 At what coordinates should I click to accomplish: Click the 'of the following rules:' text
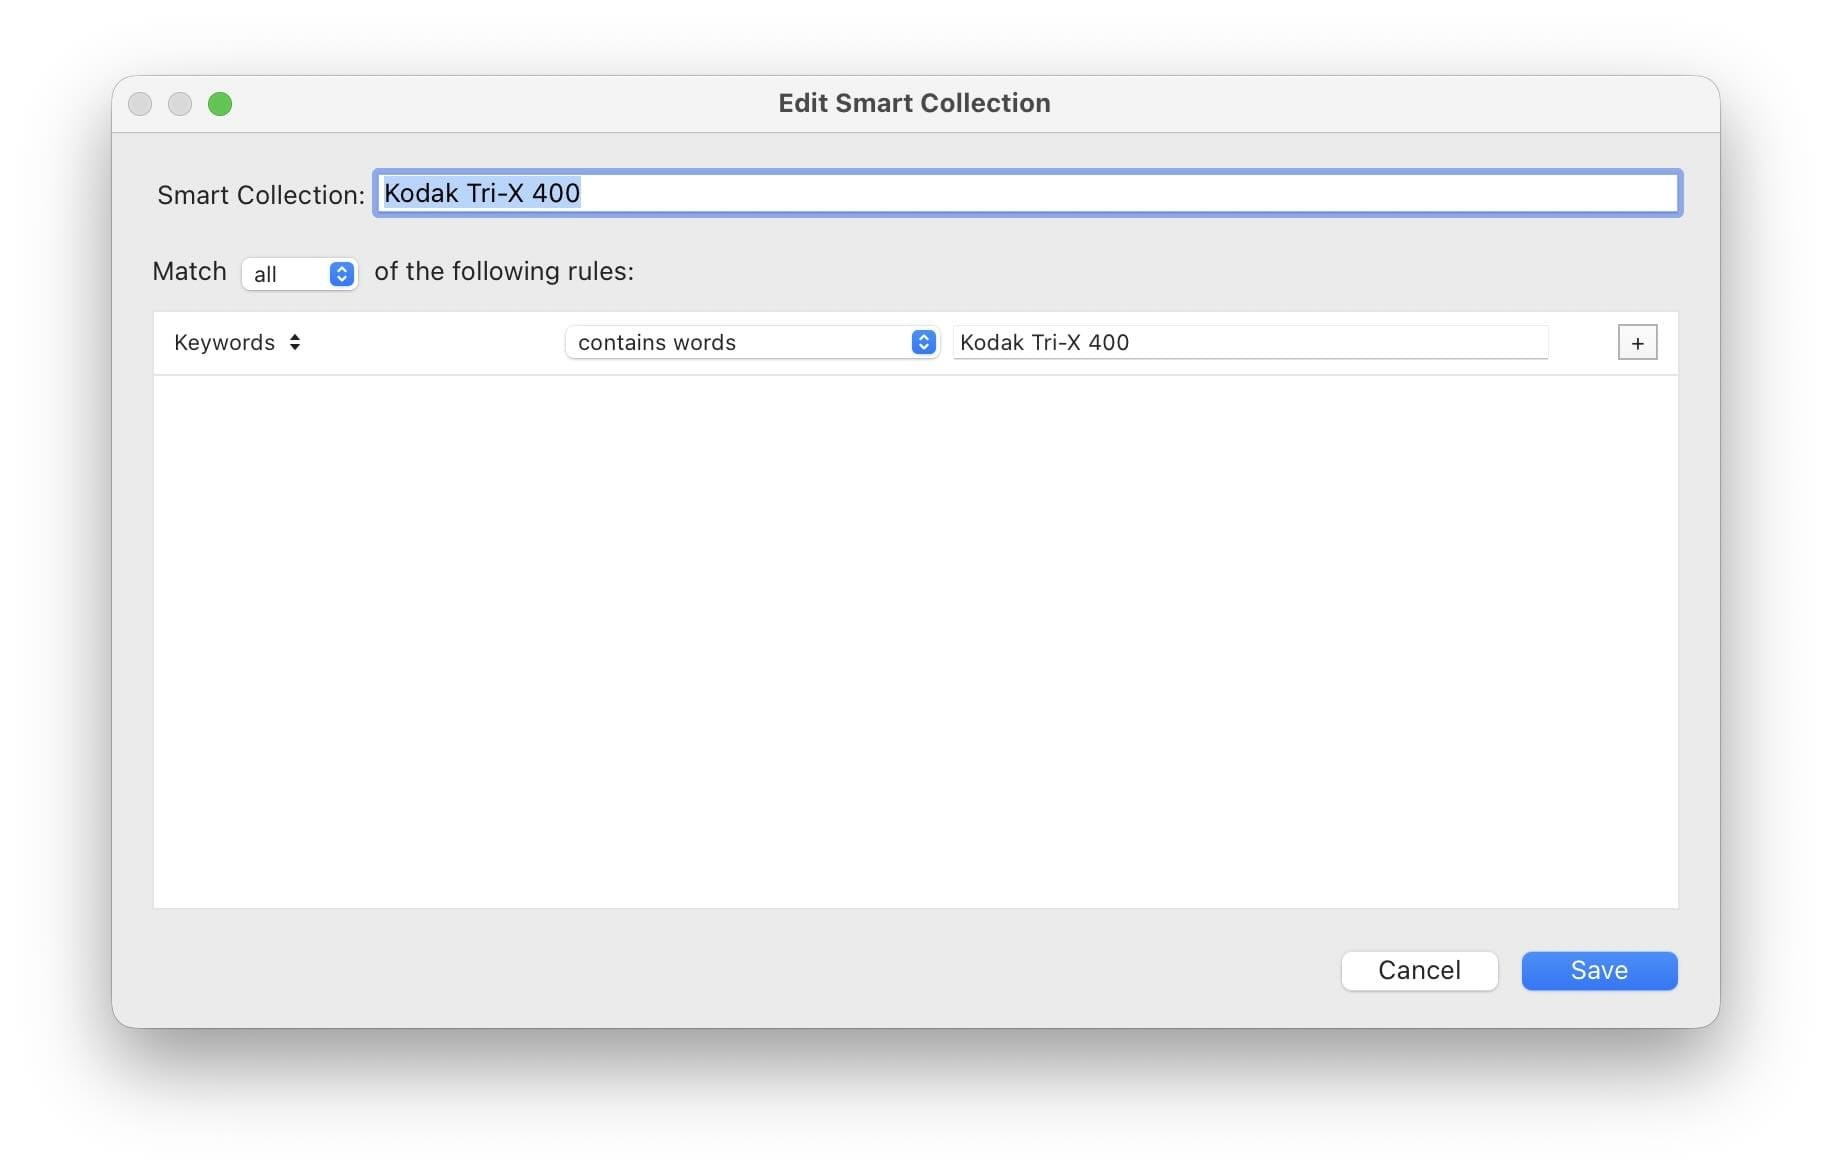pyautogui.click(x=503, y=272)
